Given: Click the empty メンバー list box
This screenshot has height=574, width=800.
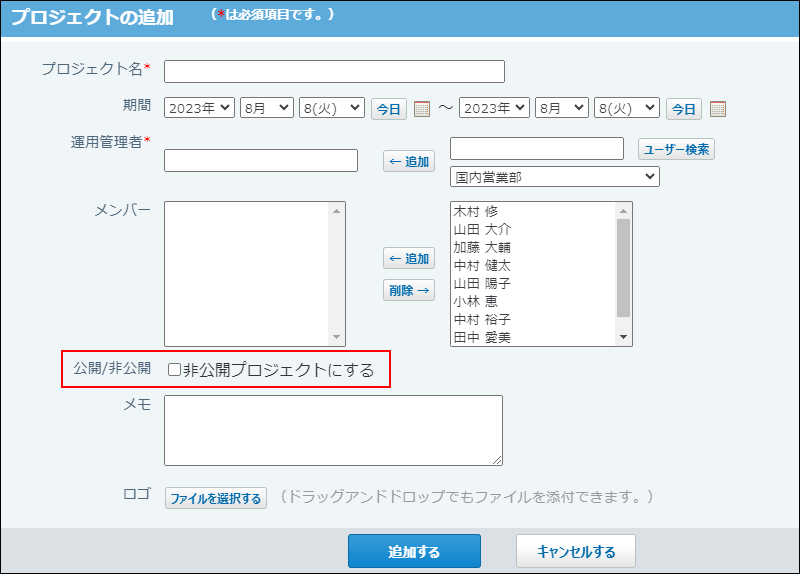Looking at the screenshot, I should (x=247, y=274).
